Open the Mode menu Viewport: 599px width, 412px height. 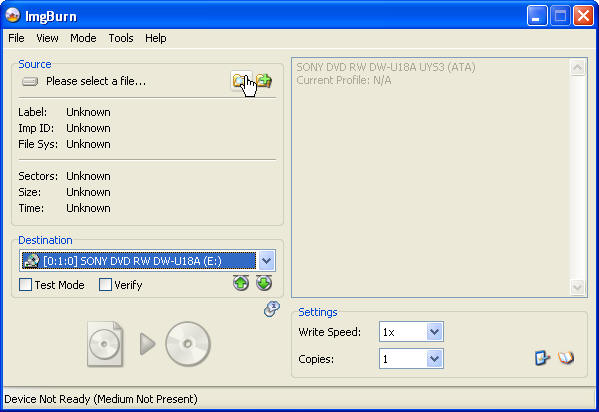pyautogui.click(x=83, y=38)
